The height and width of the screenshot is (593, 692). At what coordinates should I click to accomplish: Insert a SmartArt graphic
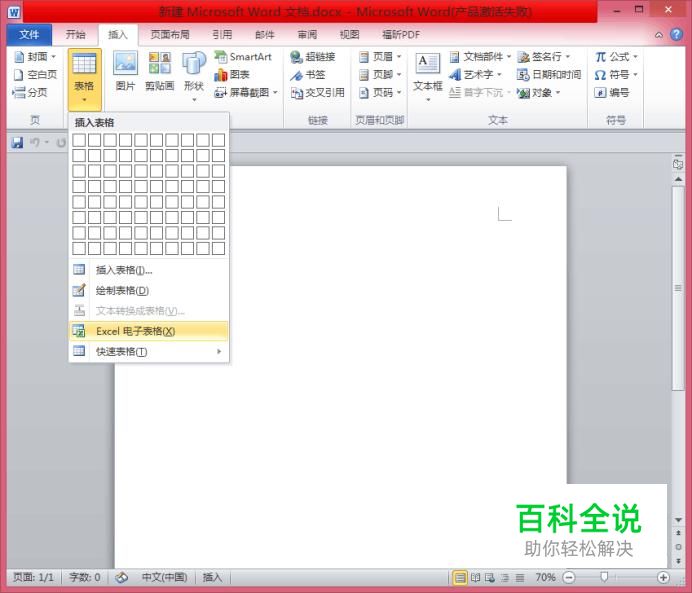click(x=243, y=56)
